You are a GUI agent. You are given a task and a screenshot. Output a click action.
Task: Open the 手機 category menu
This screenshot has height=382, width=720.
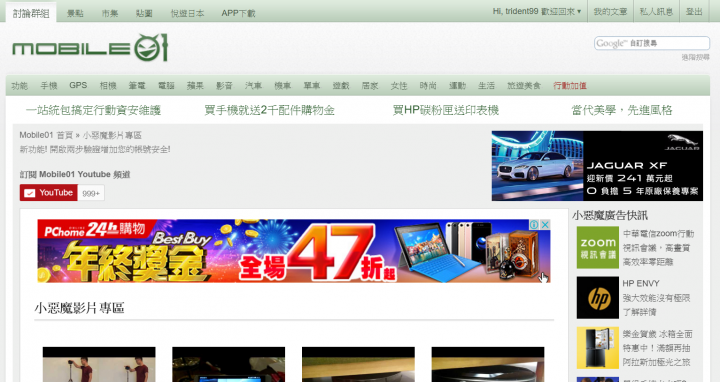(49, 85)
